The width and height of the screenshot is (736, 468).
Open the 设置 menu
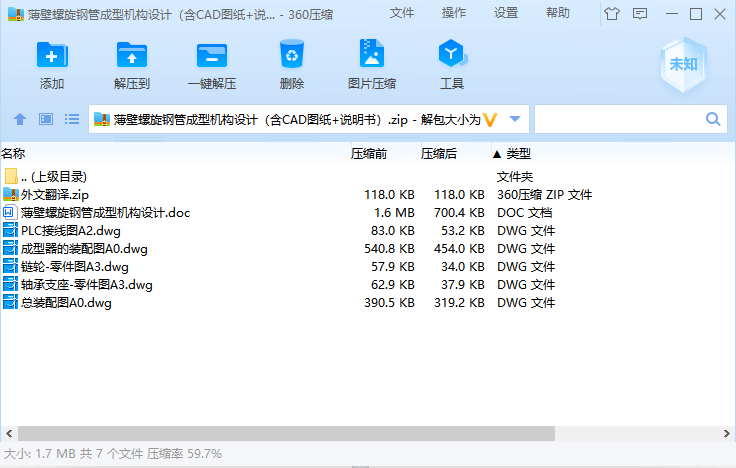coord(506,13)
